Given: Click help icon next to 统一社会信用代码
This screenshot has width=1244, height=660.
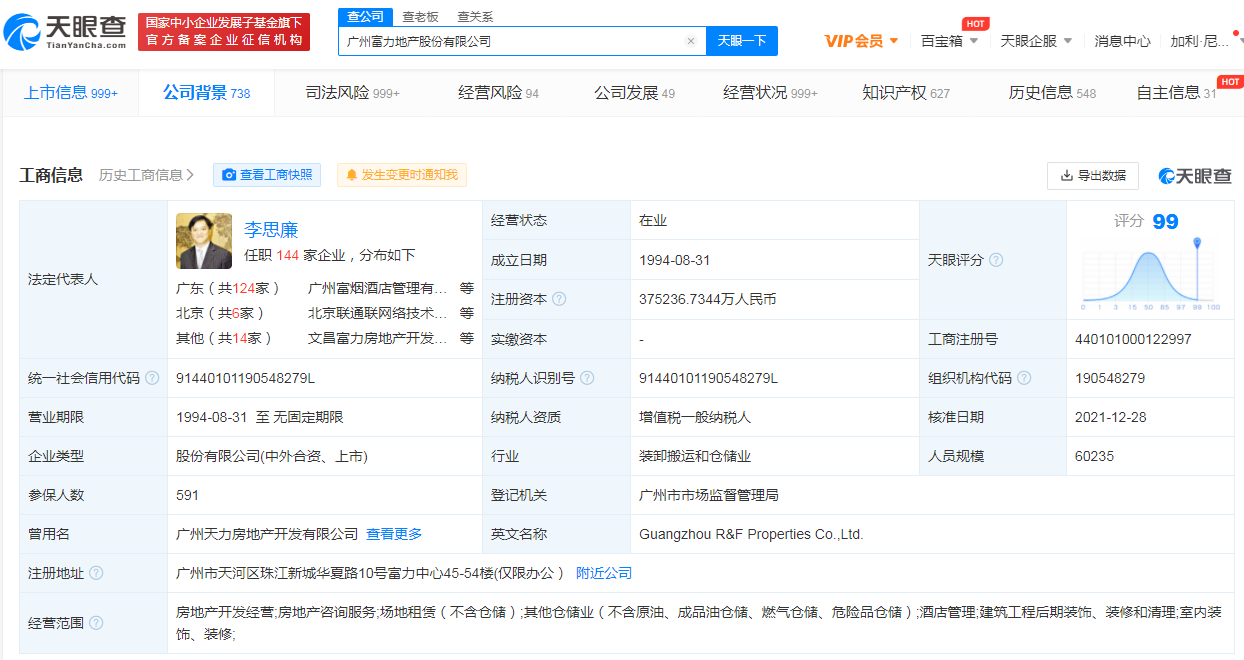Looking at the screenshot, I should [152, 378].
